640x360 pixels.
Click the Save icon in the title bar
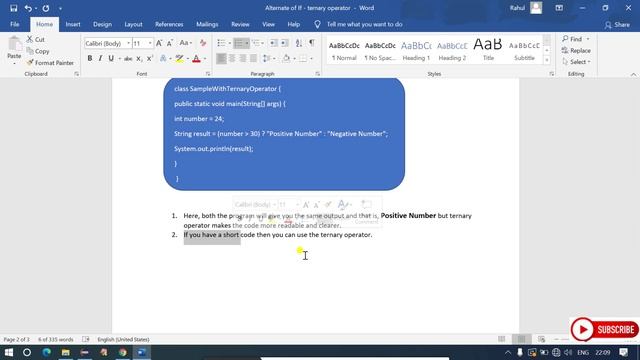click(13, 8)
